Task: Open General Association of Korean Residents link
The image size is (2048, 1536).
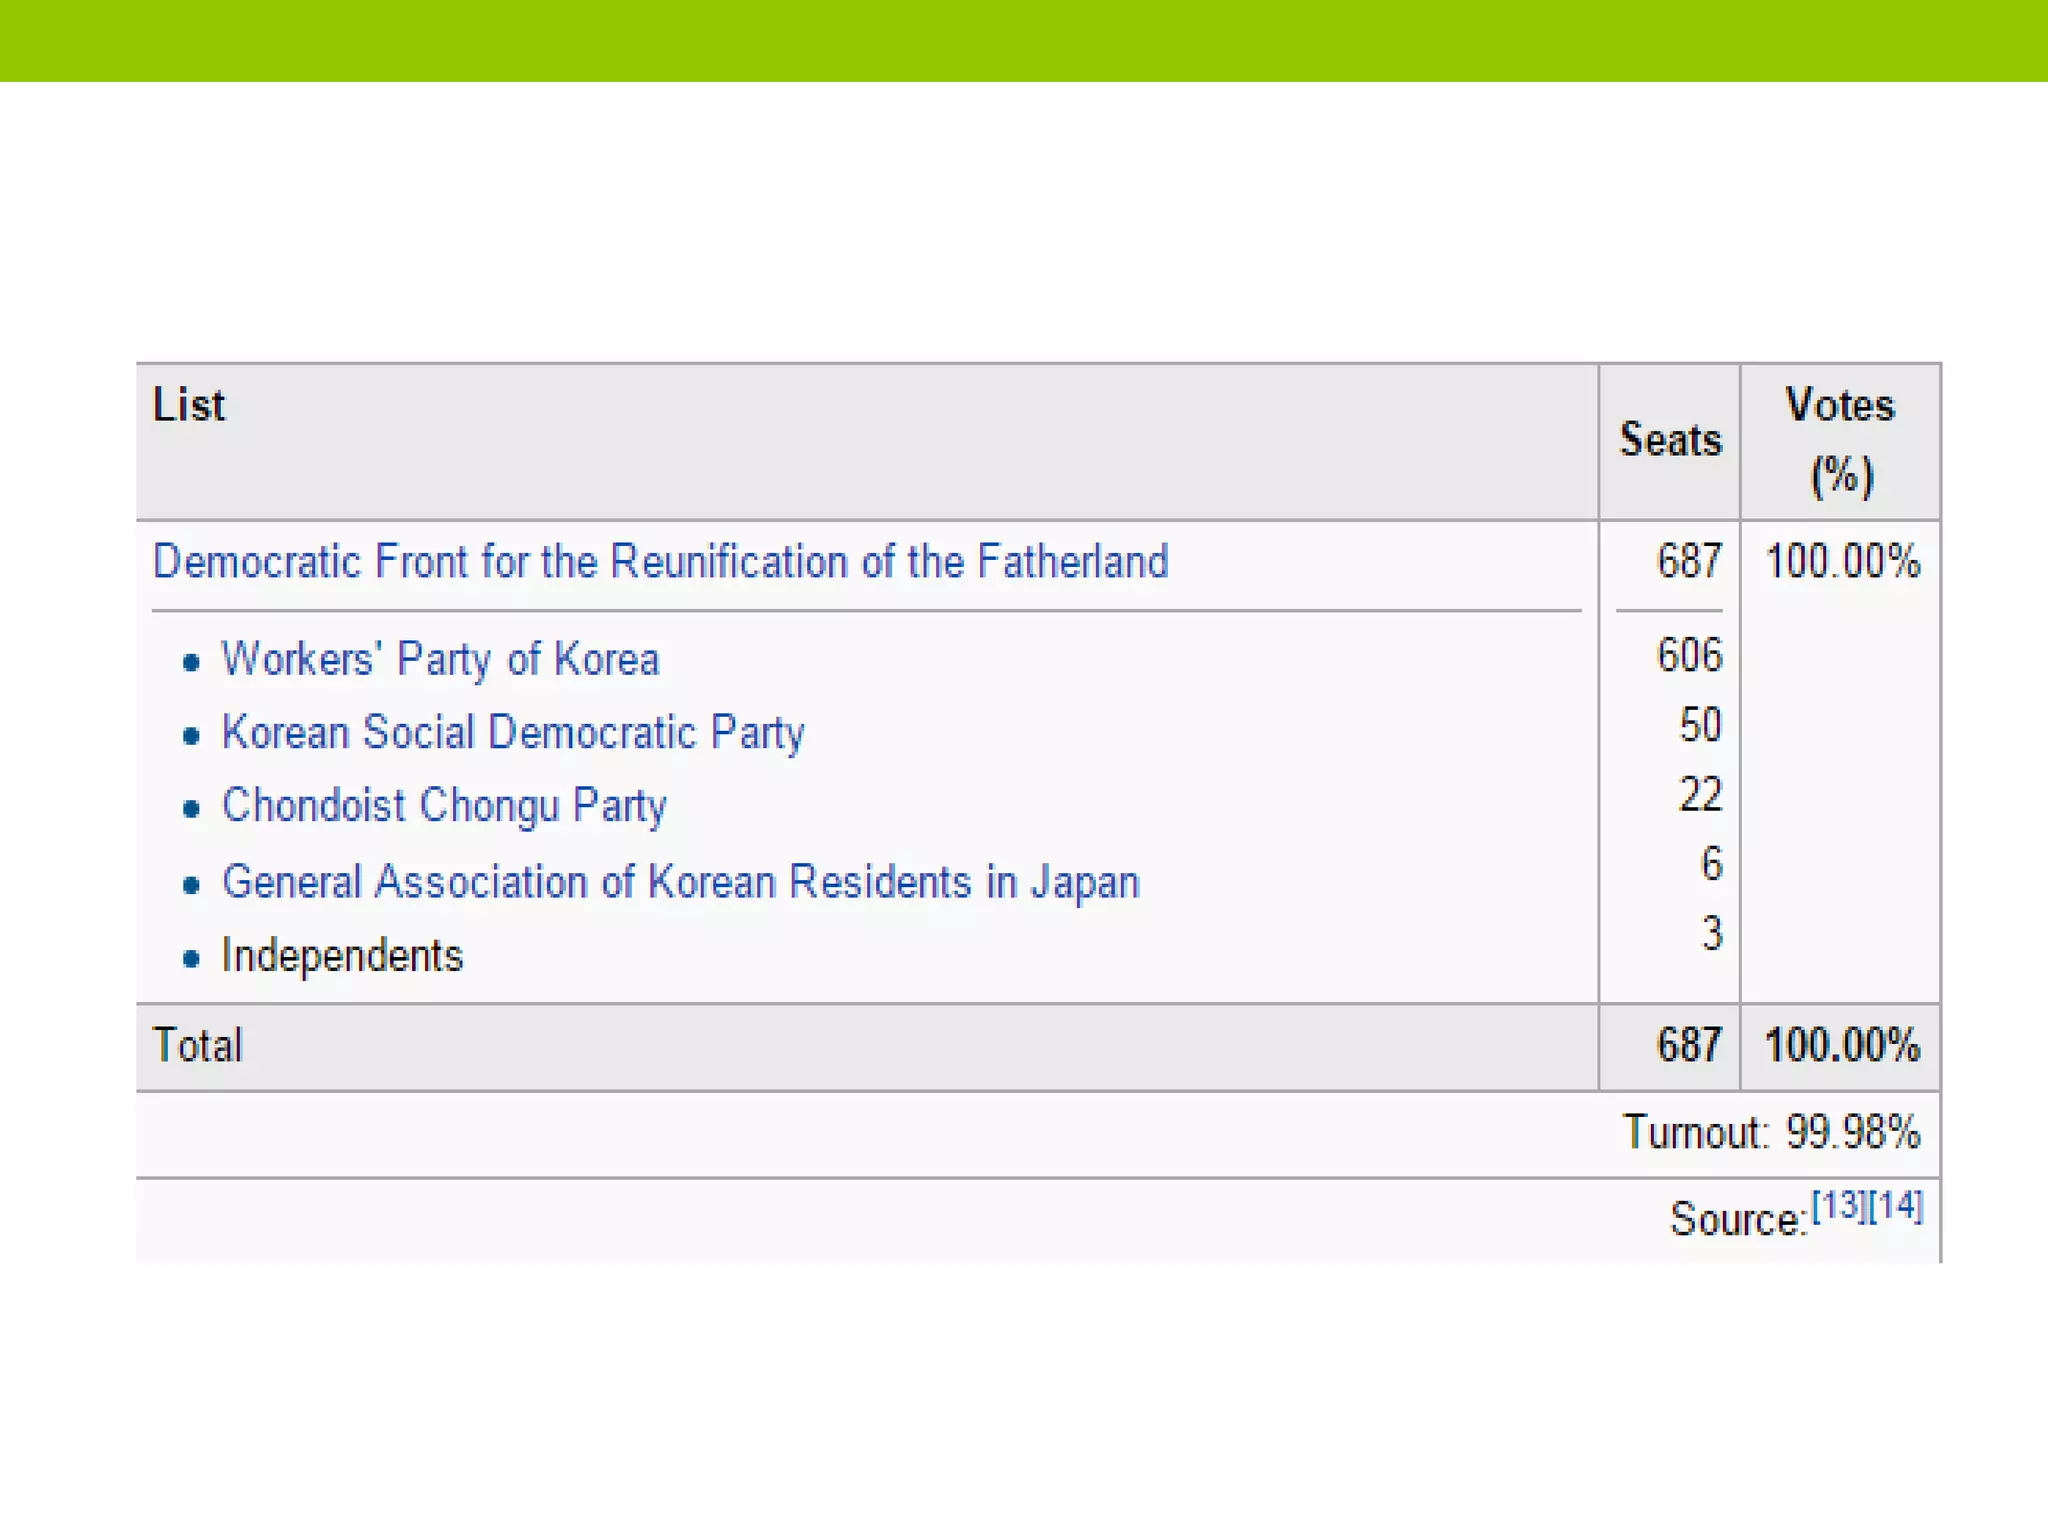Action: pos(680,883)
